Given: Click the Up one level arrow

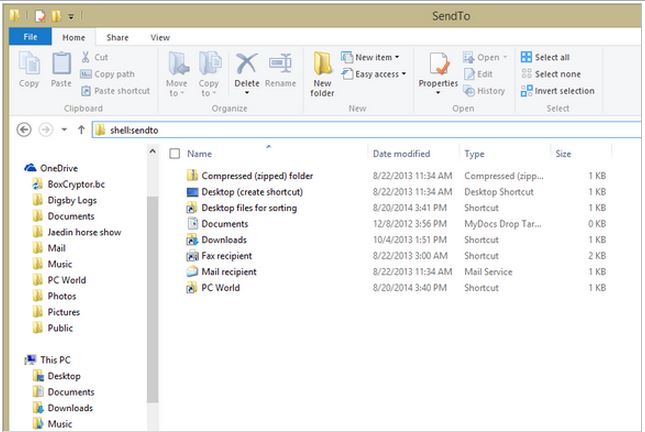Looking at the screenshot, I should (x=81, y=130).
